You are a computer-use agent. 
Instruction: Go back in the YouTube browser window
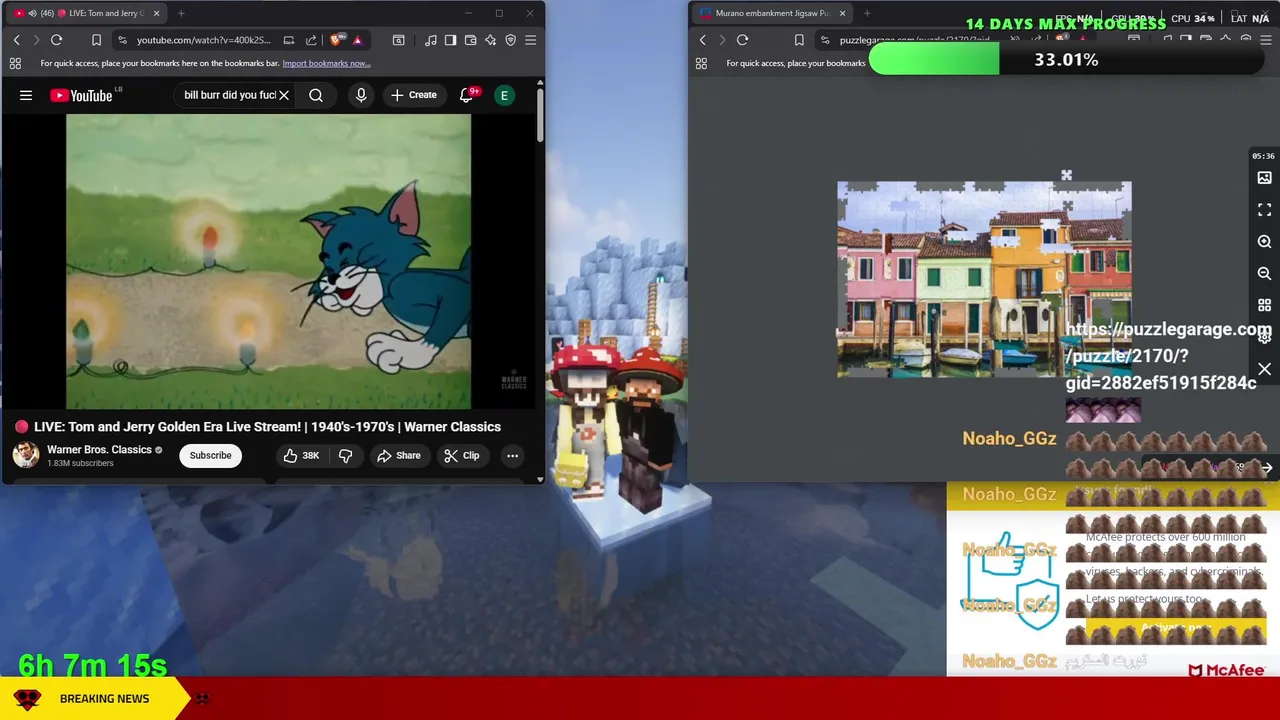[x=16, y=40]
